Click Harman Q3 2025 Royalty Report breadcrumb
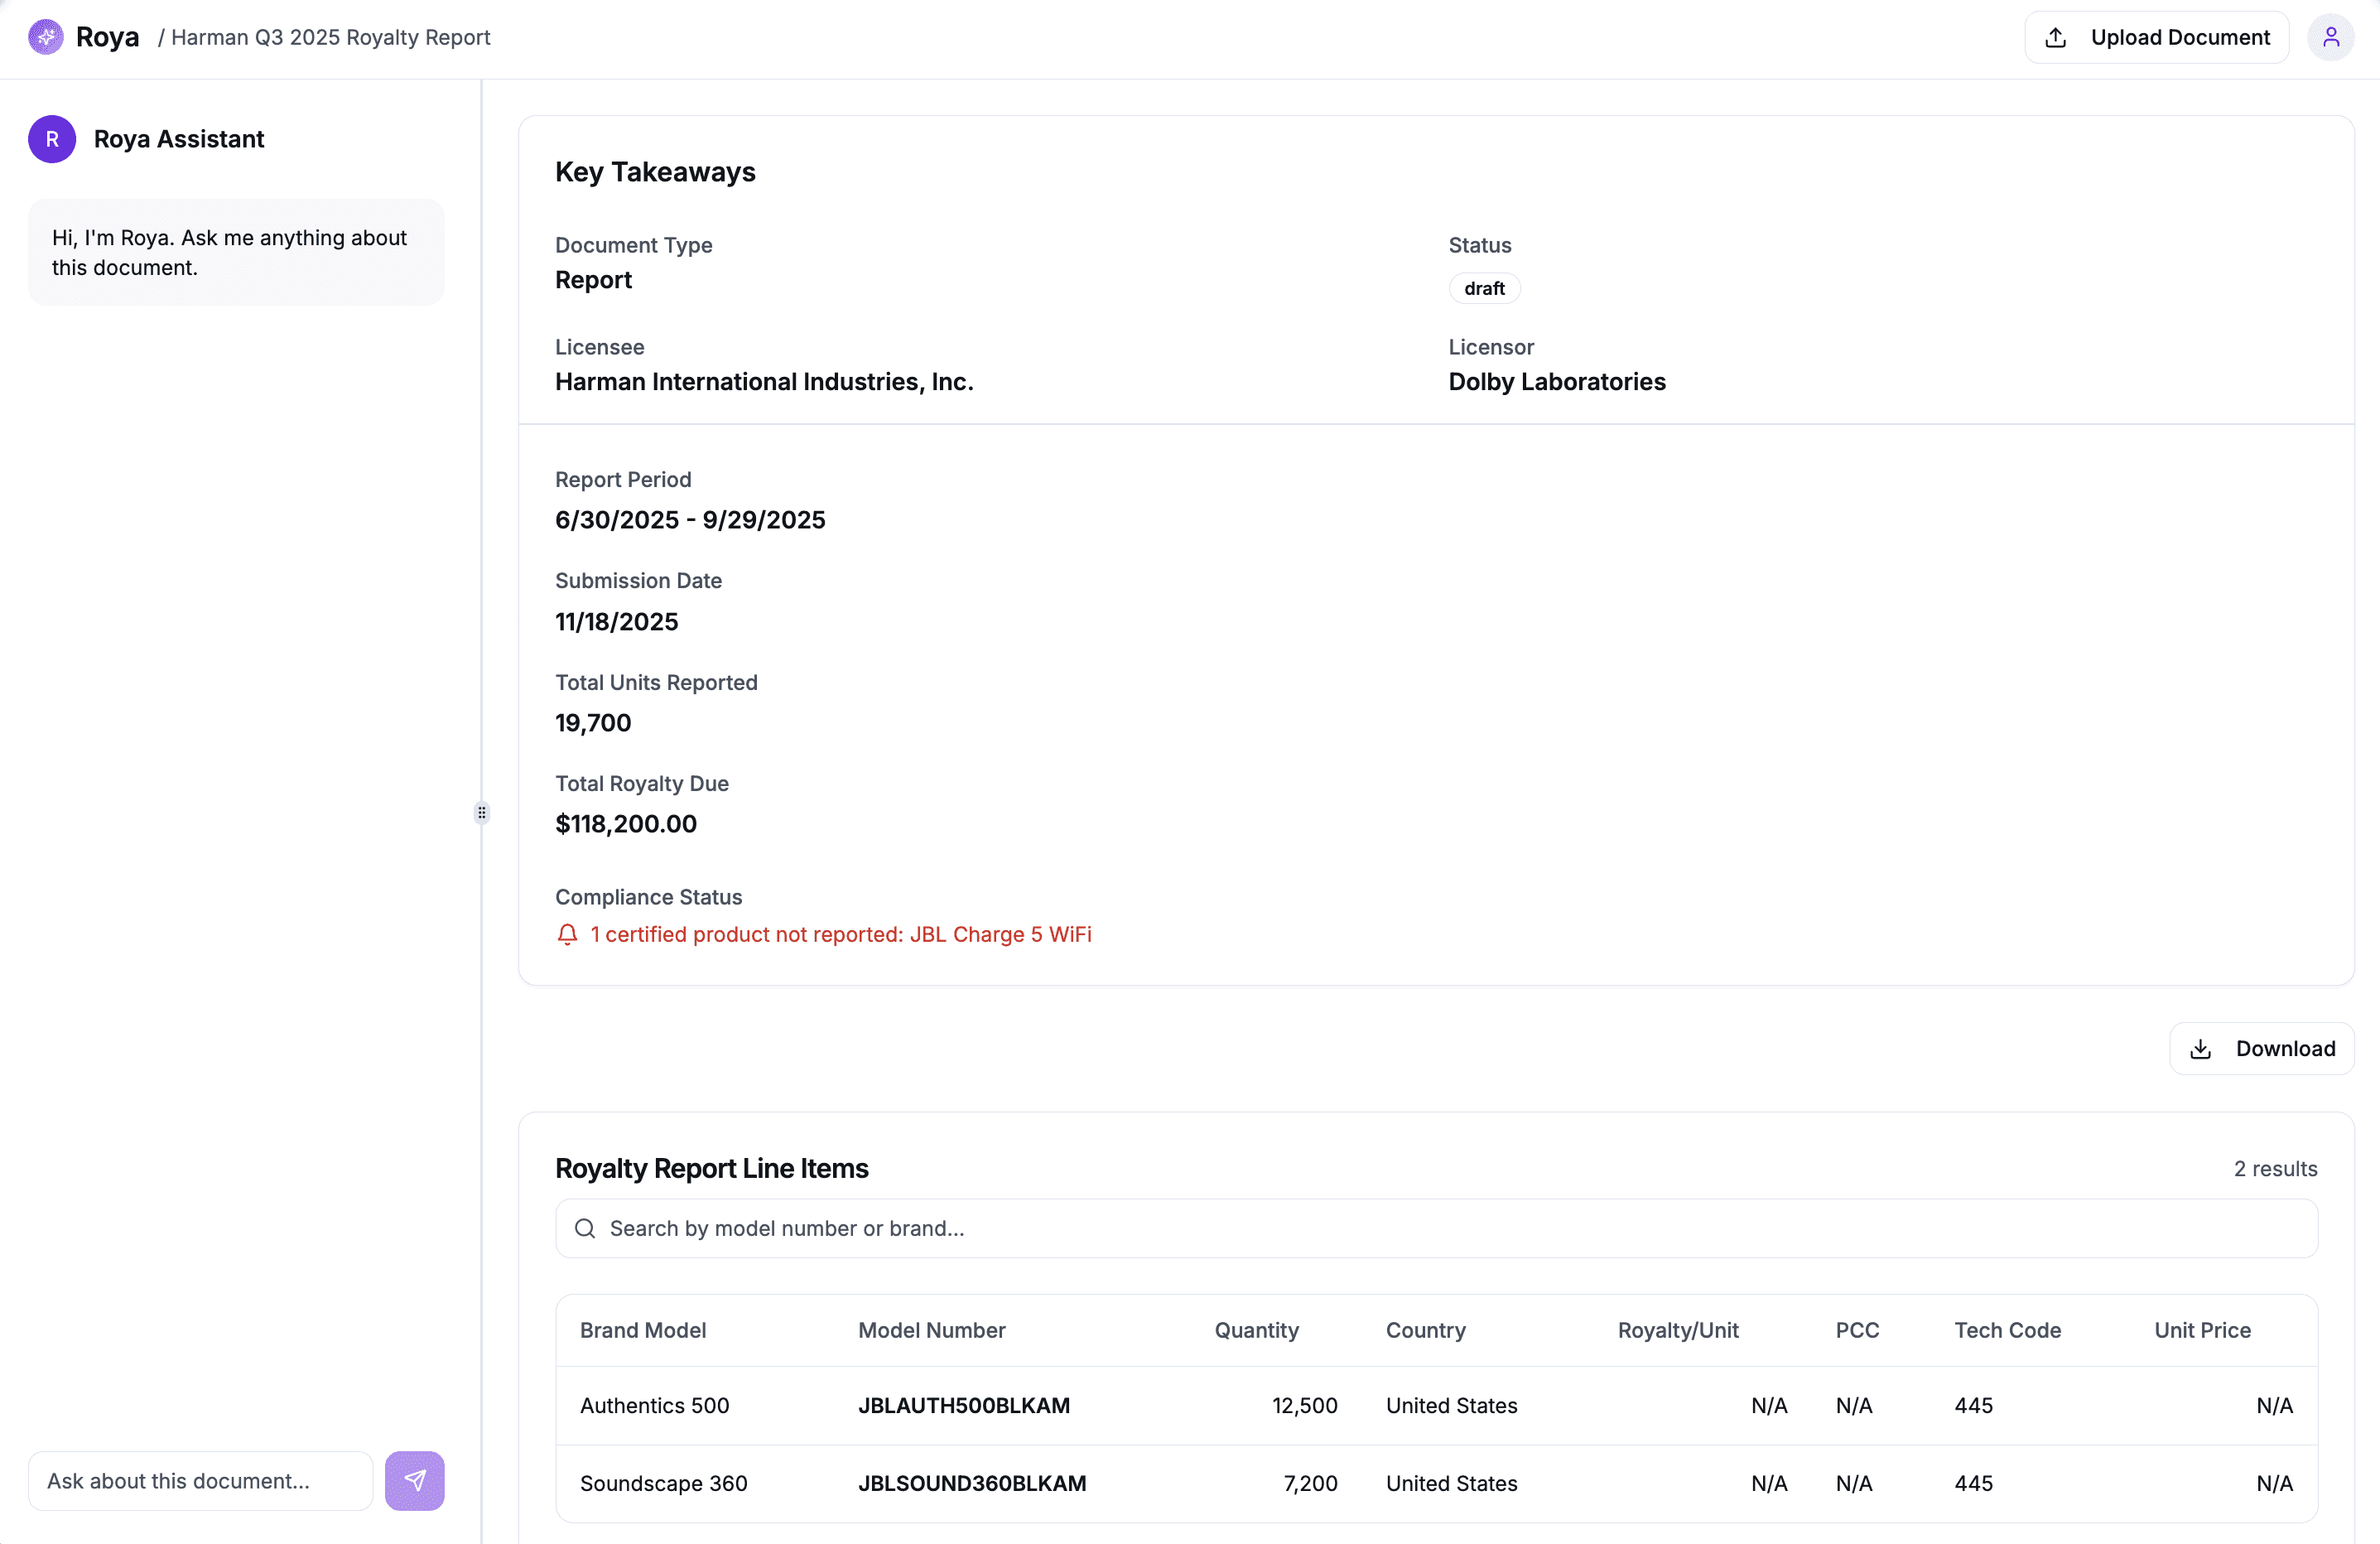Screen dimensions: 2380x1544 [330, 38]
